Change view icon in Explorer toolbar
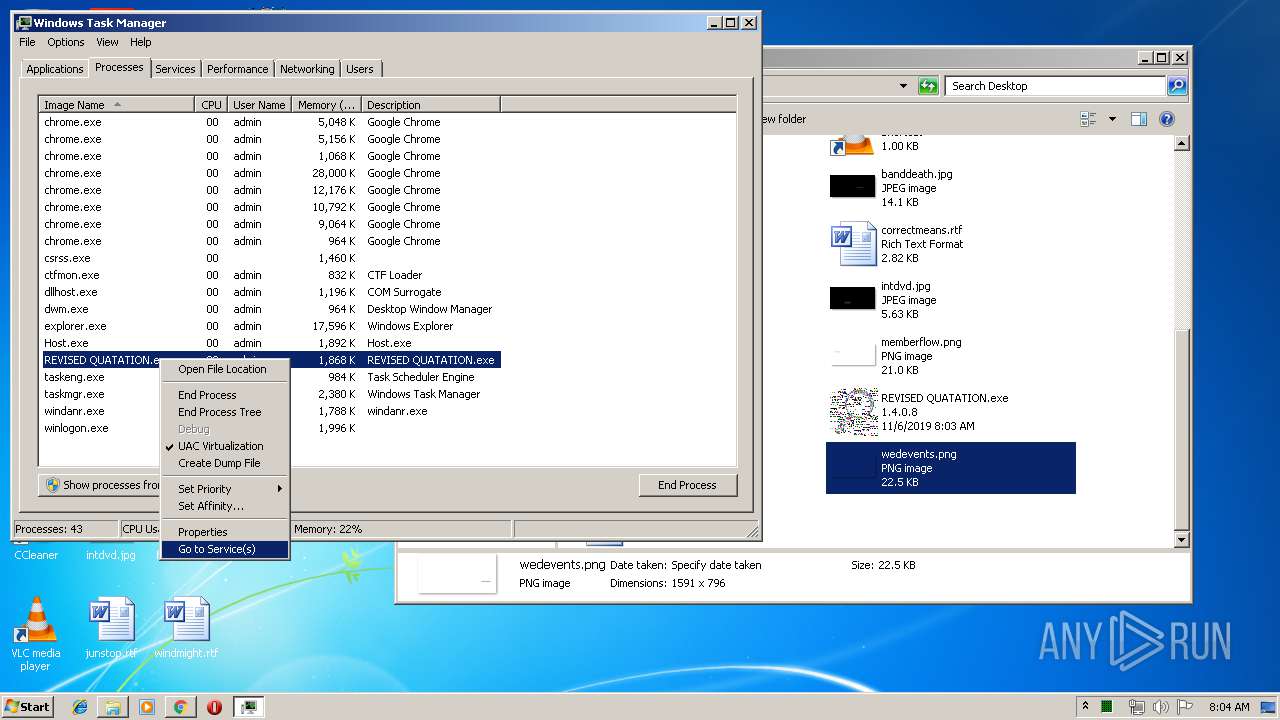The width and height of the screenshot is (1280, 720). pyautogui.click(x=1089, y=119)
